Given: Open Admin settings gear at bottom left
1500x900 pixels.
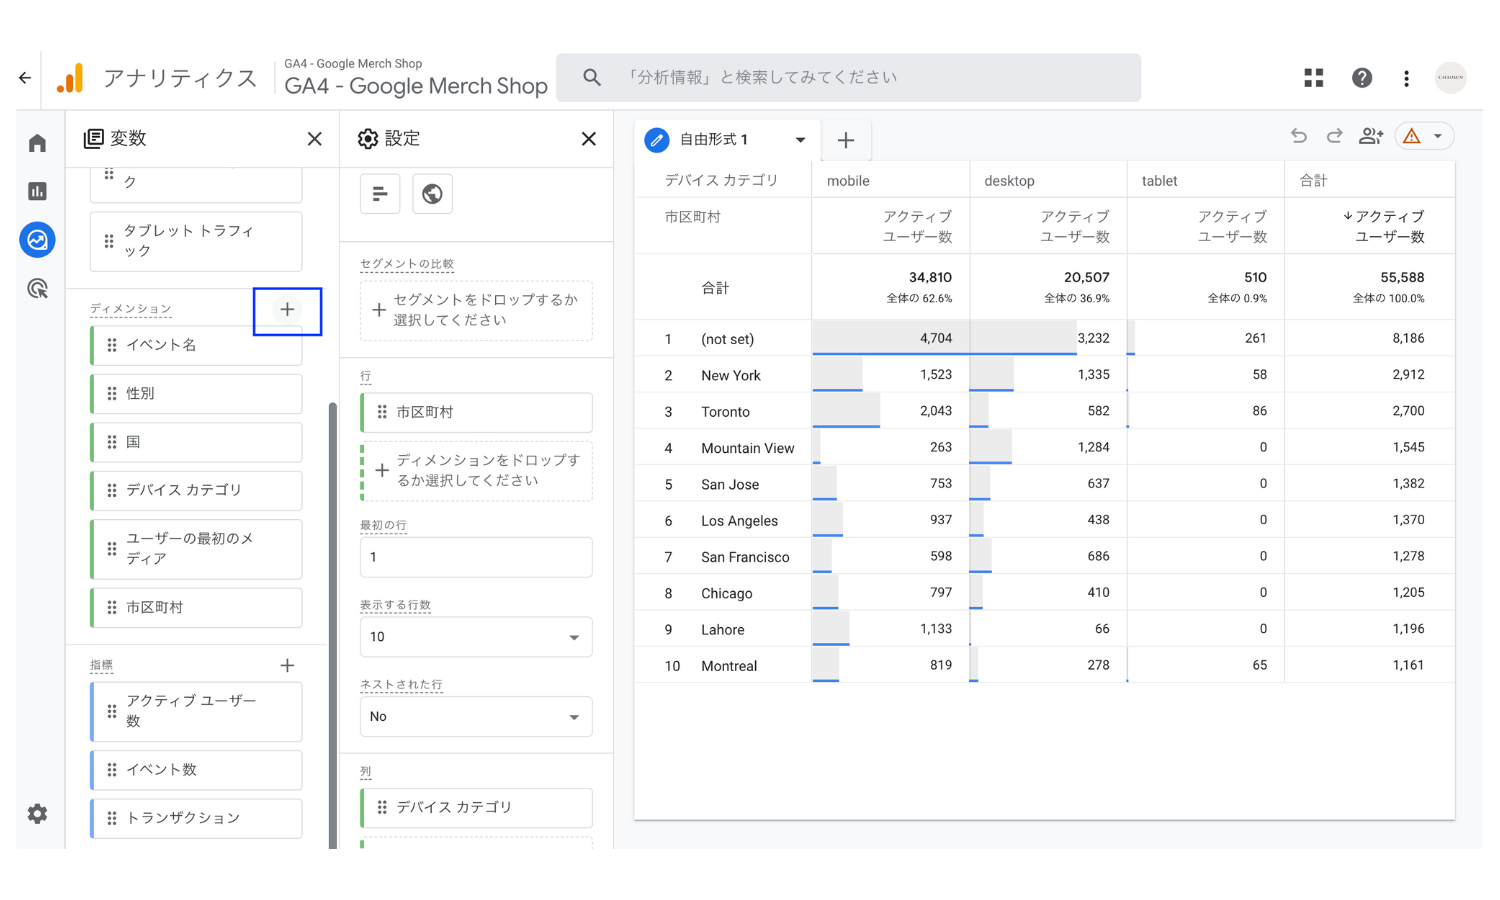Looking at the screenshot, I should pos(37,814).
